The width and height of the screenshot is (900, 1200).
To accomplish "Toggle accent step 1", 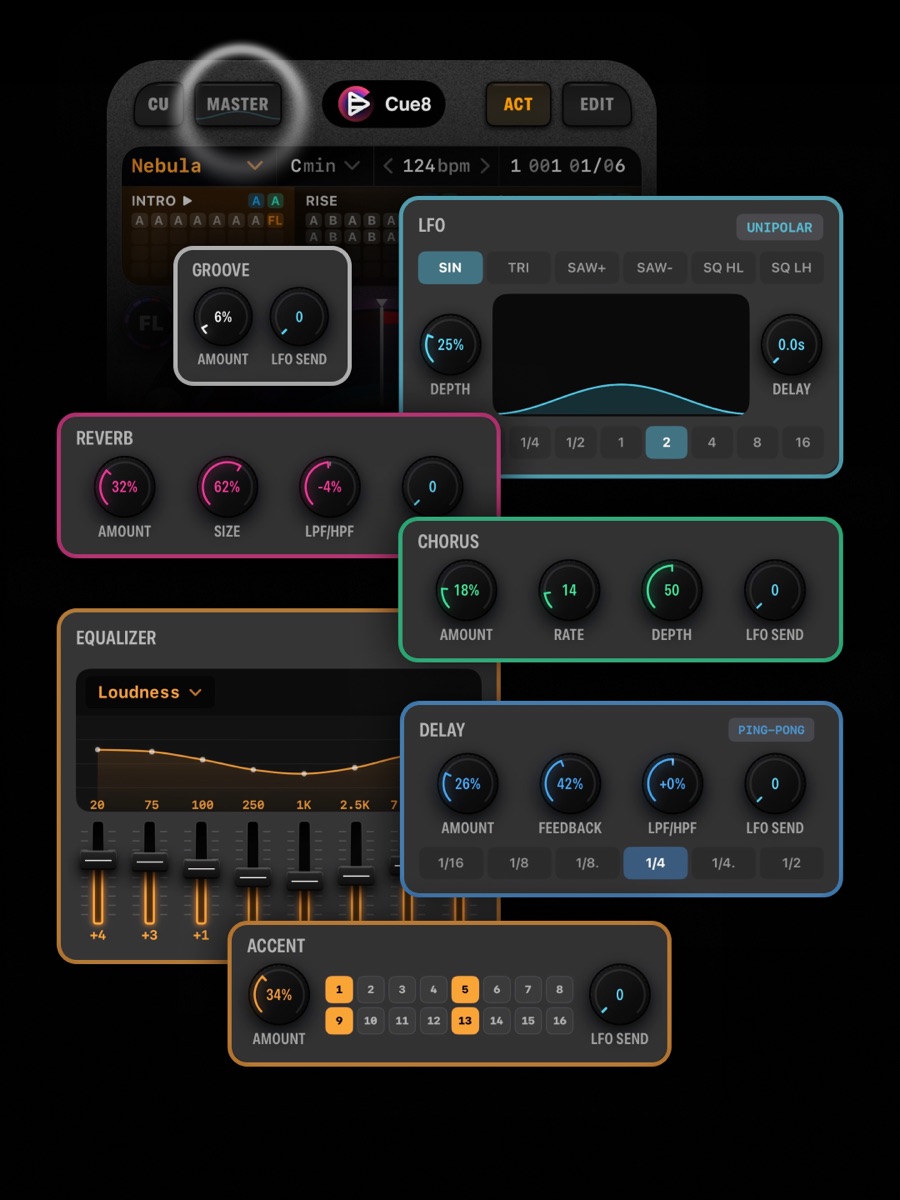I will tap(339, 990).
